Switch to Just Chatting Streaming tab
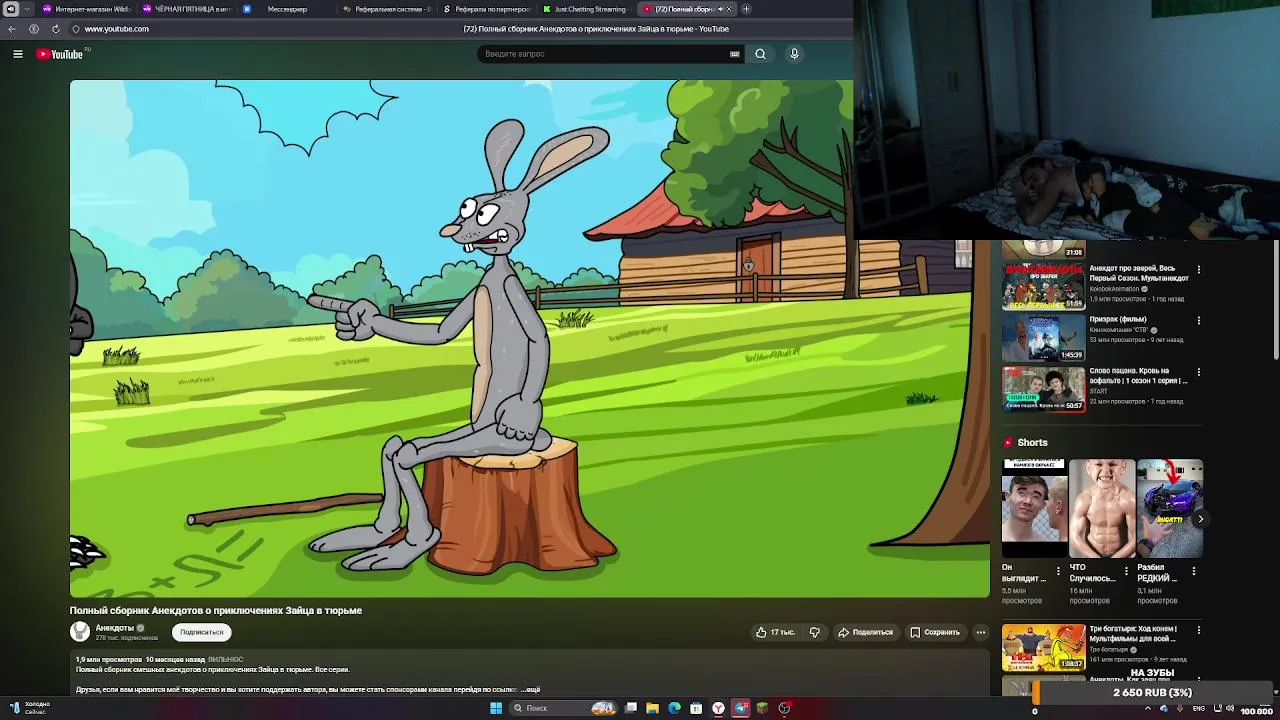The width and height of the screenshot is (1280, 720). (x=586, y=9)
